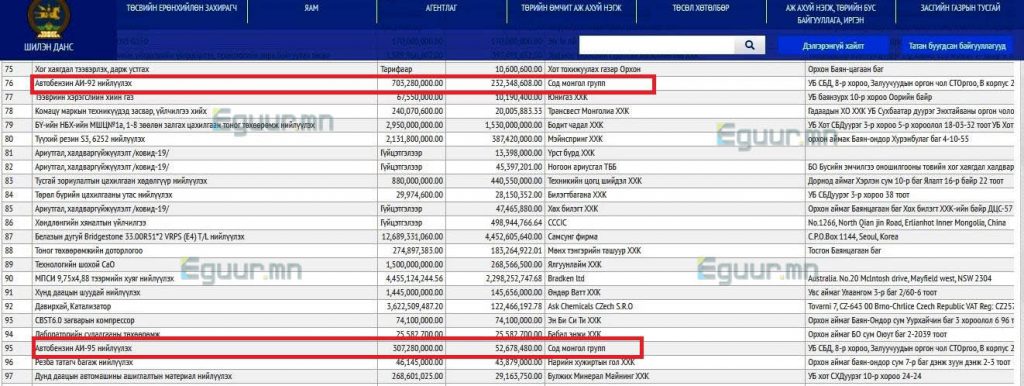Open Төсөл хөтөлбөр menu item

click(701, 9)
